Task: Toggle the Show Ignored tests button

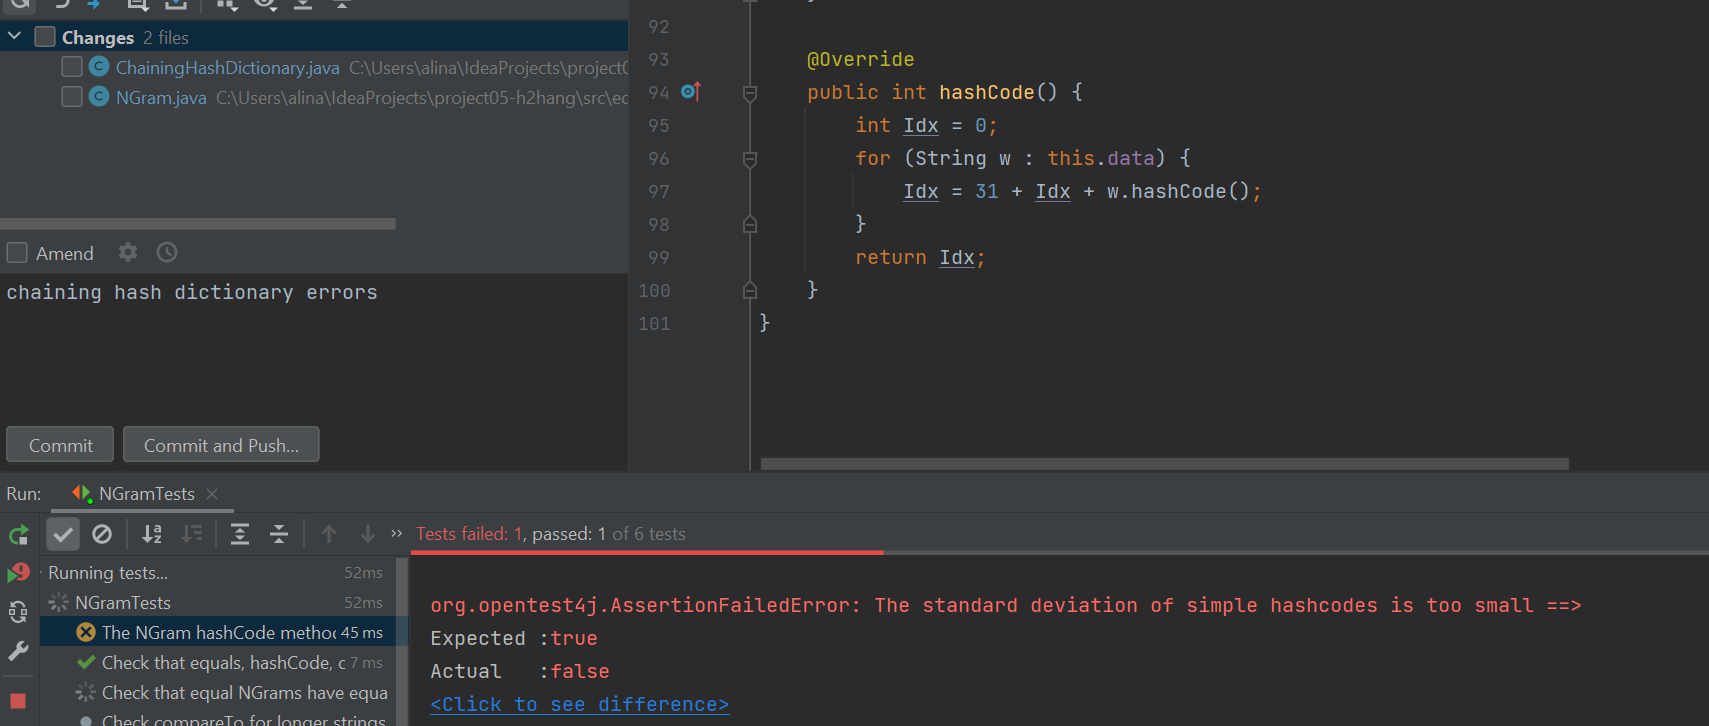Action: [x=102, y=535]
